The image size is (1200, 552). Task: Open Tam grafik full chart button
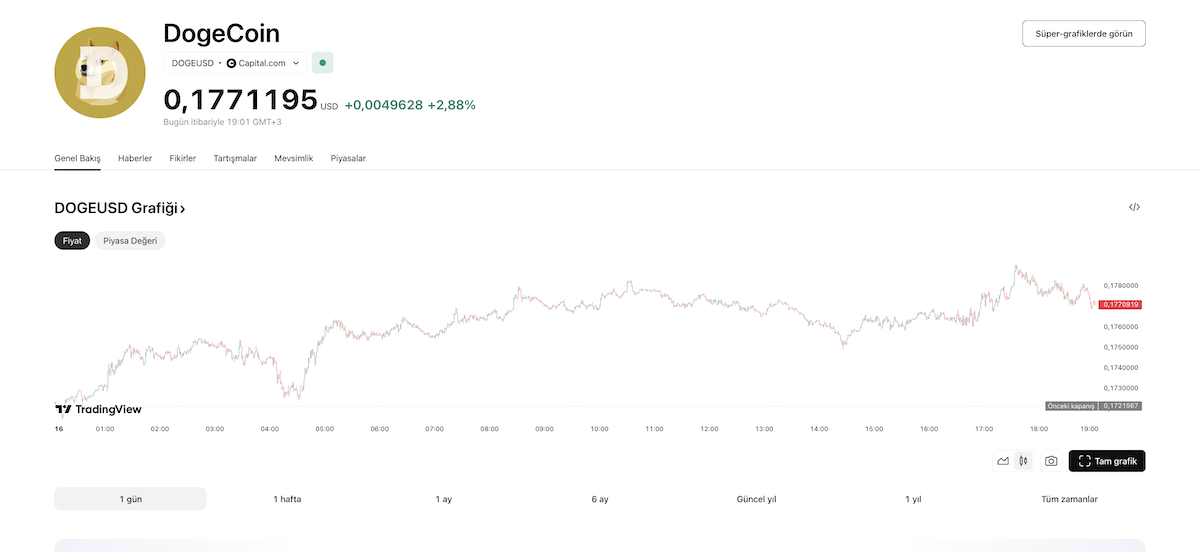pos(1107,461)
